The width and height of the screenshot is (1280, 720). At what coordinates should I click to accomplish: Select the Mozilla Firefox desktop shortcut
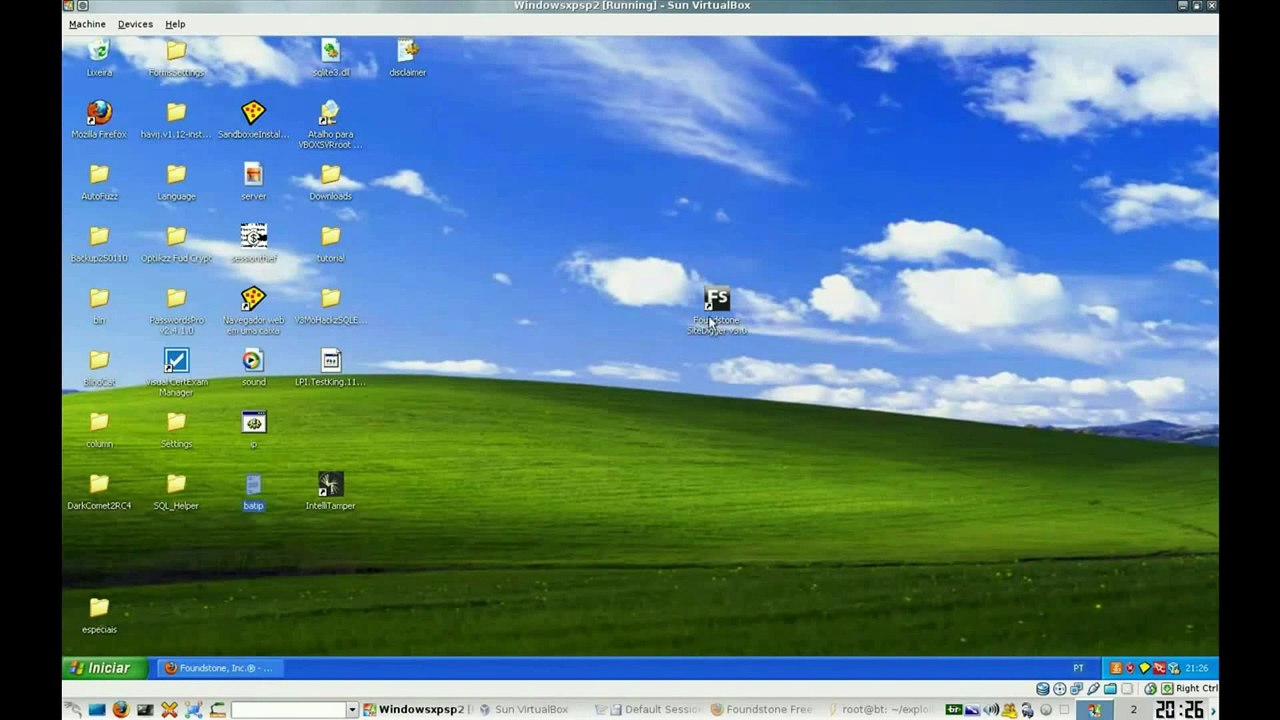[99, 119]
